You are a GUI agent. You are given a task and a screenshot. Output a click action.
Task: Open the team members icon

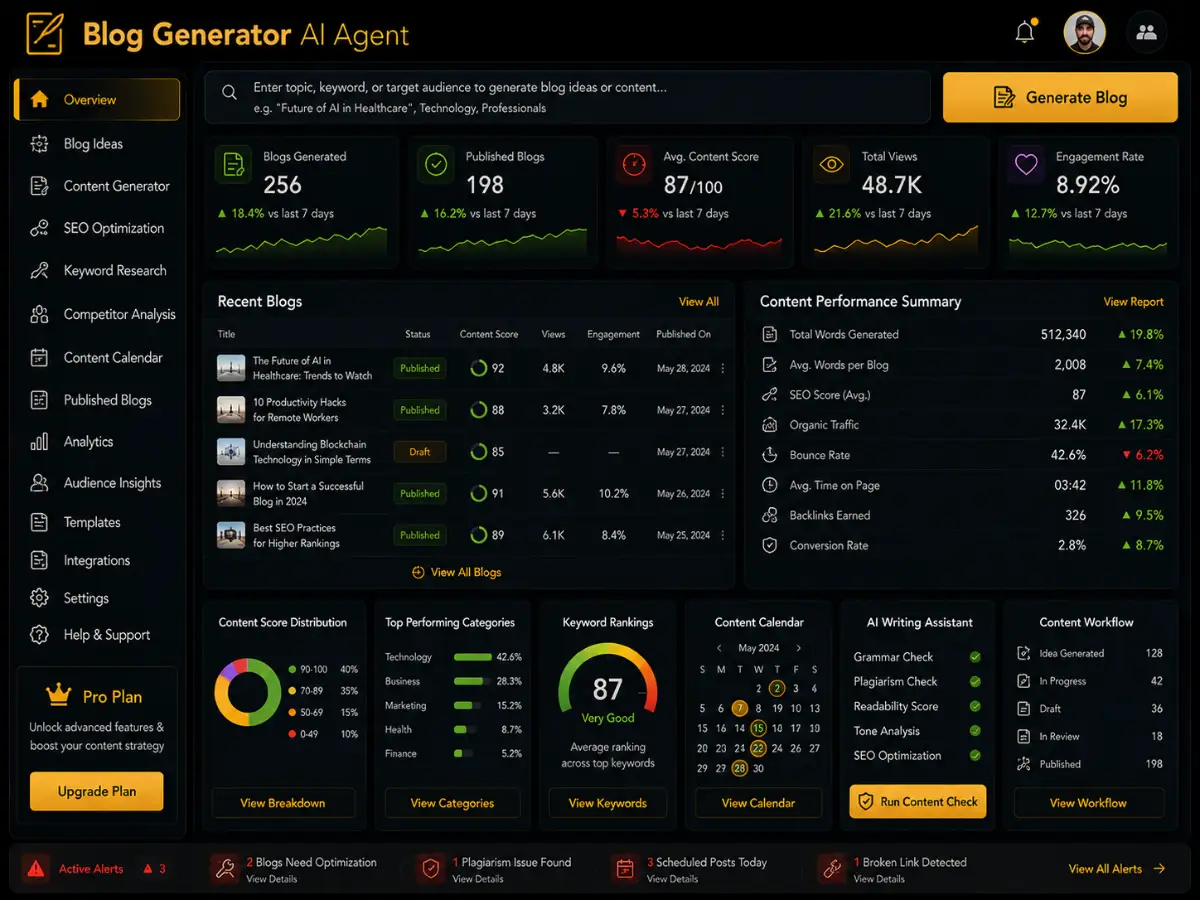(x=1147, y=33)
